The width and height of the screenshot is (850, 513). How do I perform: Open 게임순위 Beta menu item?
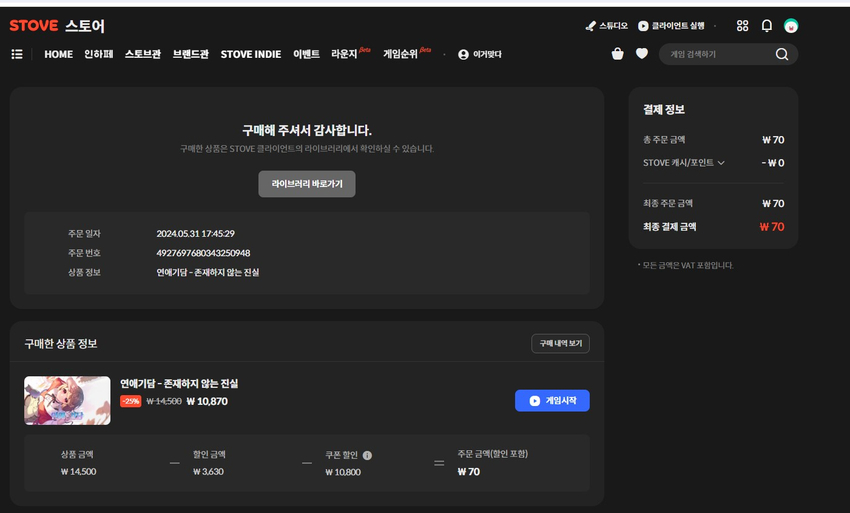[407, 54]
